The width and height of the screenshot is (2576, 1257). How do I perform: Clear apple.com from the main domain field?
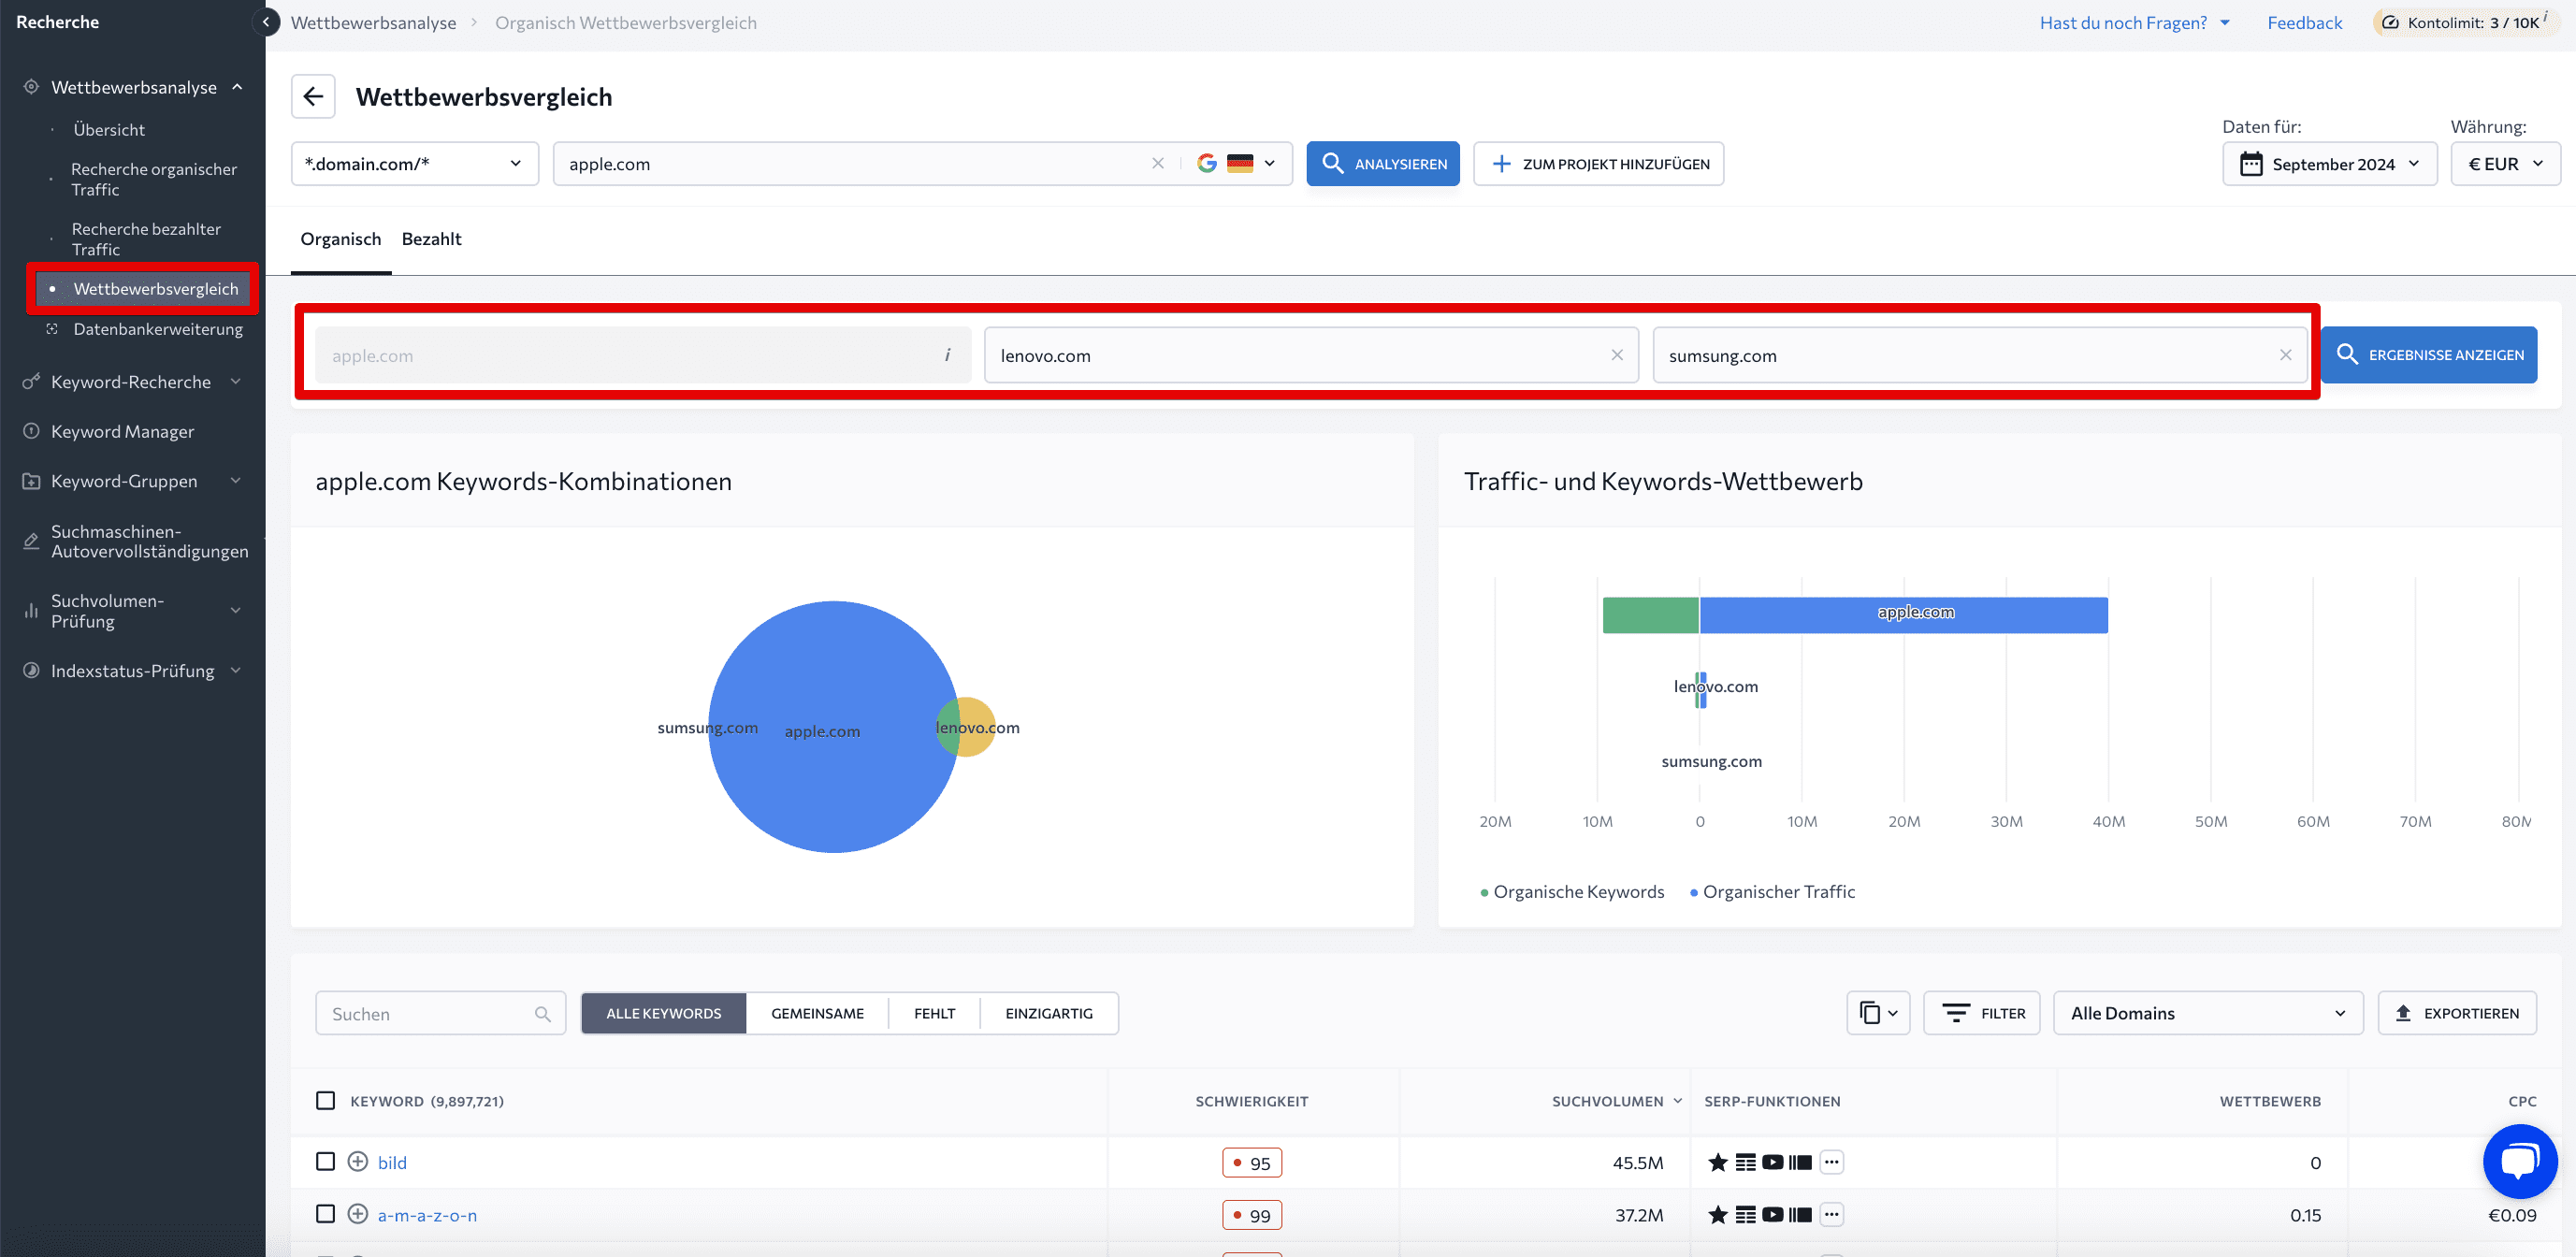pyautogui.click(x=1157, y=163)
